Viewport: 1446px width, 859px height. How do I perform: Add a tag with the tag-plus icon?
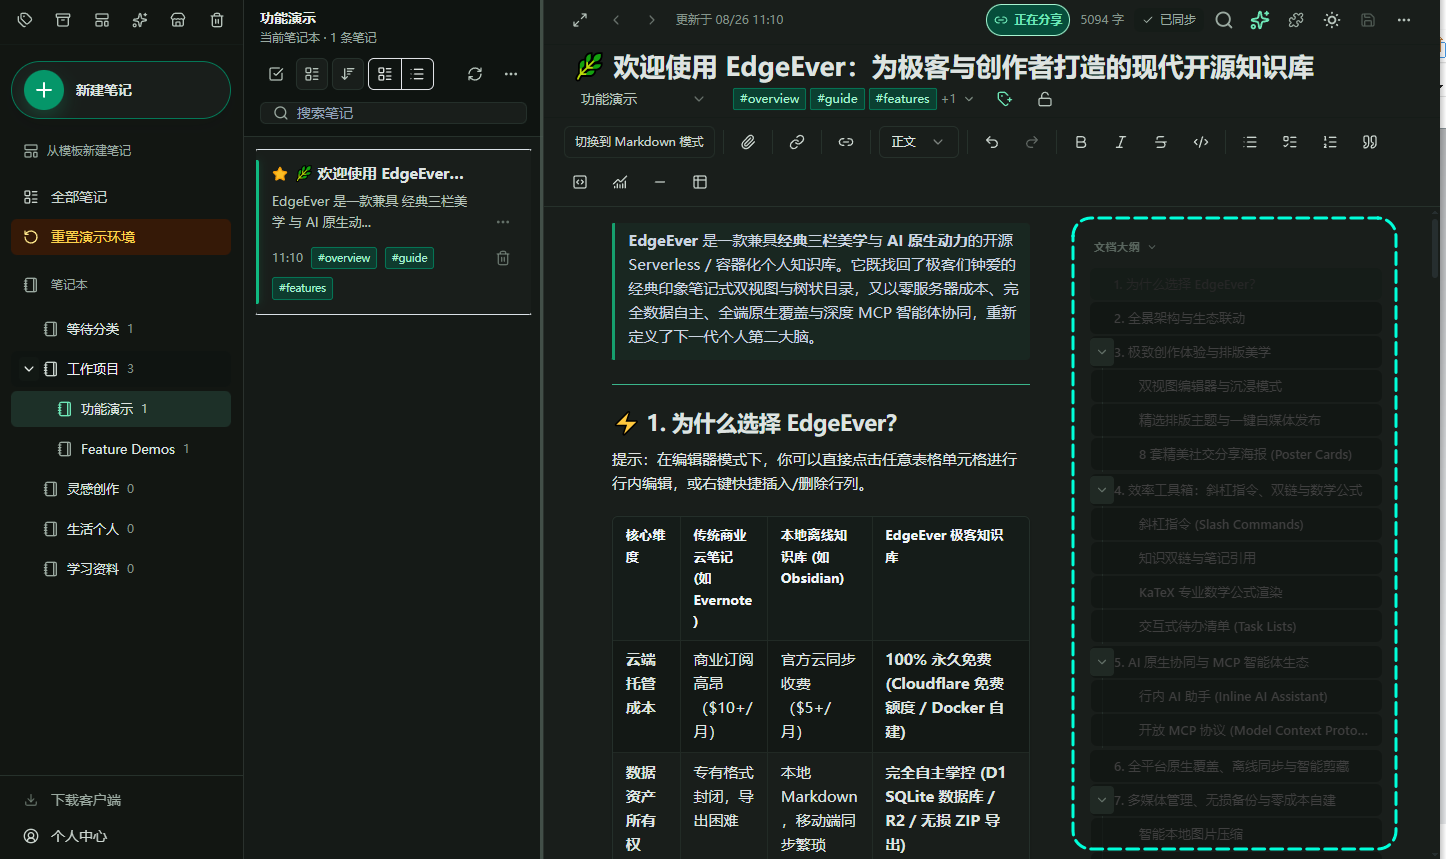coord(1005,99)
